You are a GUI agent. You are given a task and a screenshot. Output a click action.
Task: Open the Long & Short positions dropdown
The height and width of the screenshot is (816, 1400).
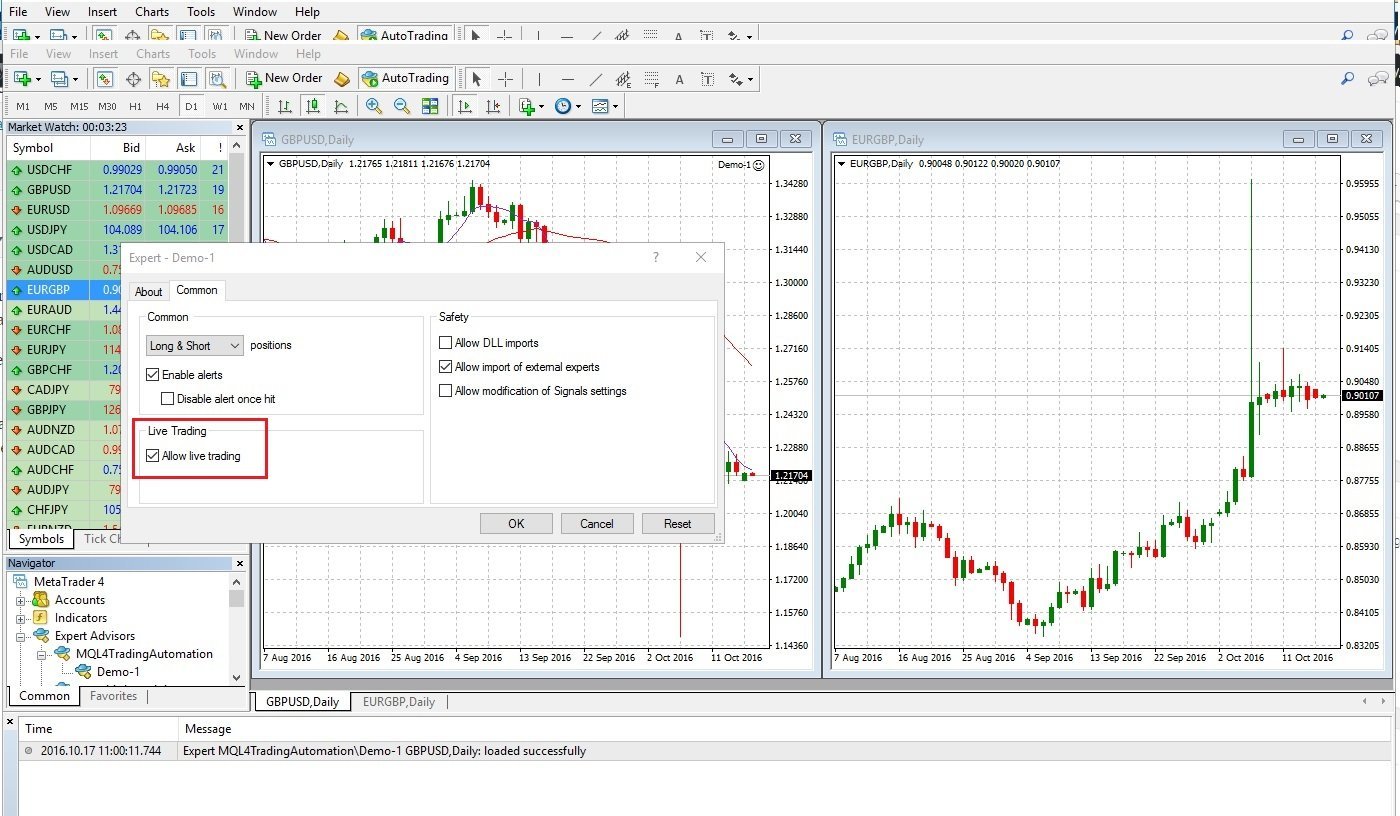click(x=195, y=346)
